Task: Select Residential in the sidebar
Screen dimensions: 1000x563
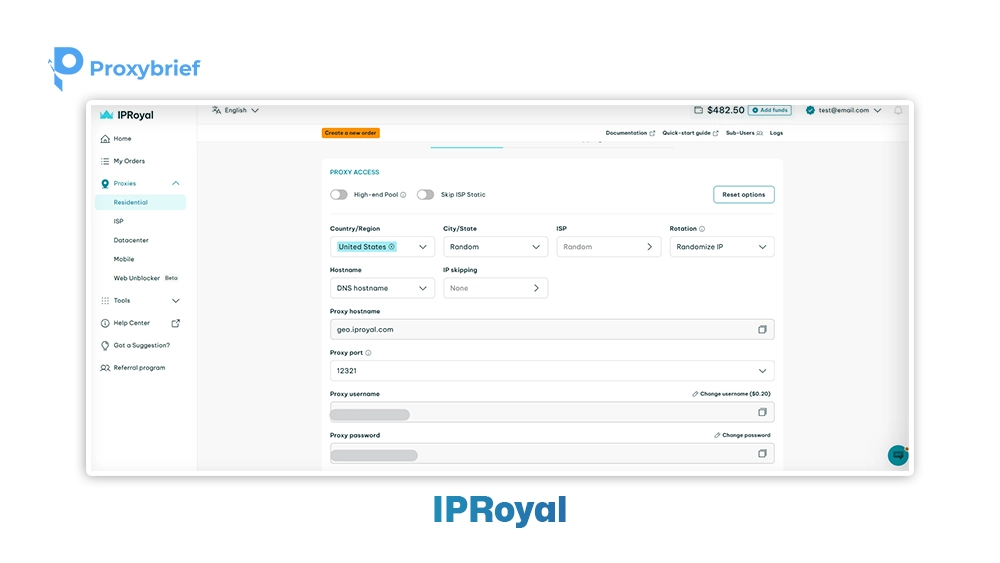Action: tap(140, 203)
